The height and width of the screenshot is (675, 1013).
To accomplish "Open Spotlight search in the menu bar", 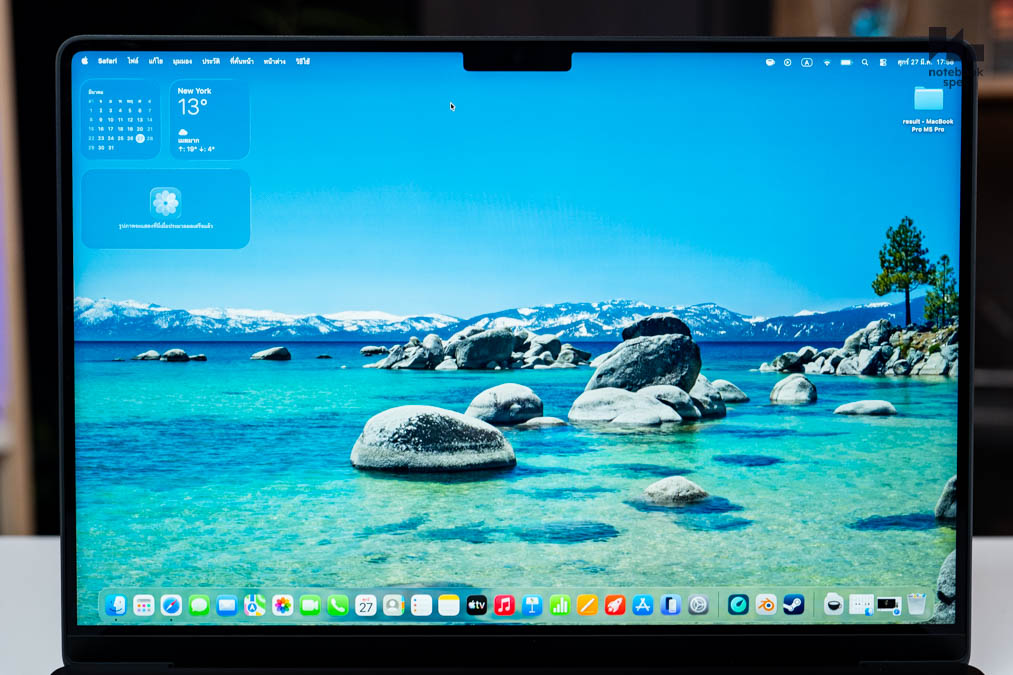I will pos(865,61).
